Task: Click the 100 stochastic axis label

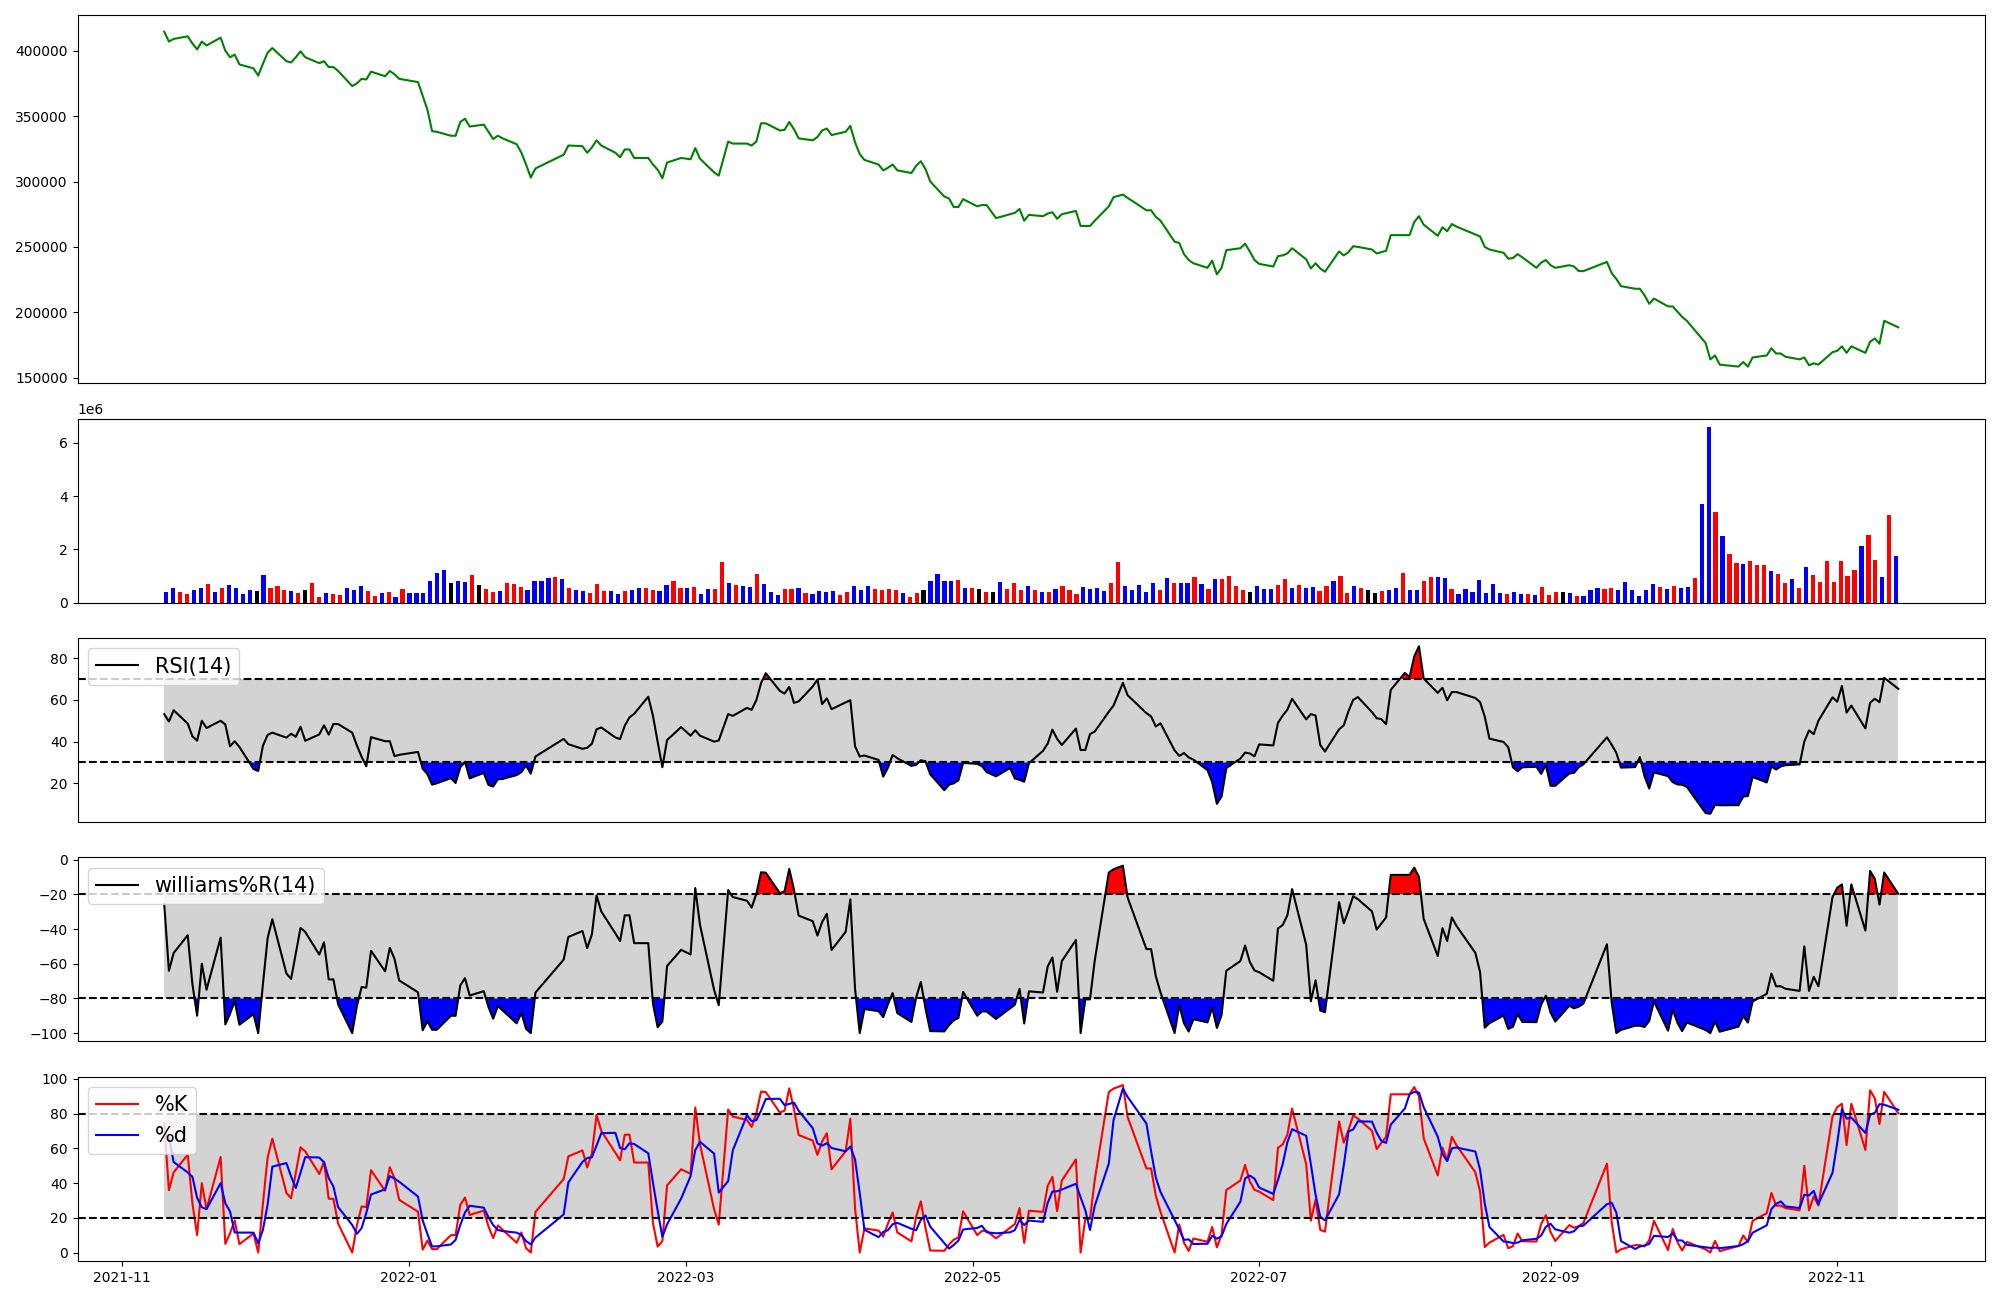Action: 56,1080
